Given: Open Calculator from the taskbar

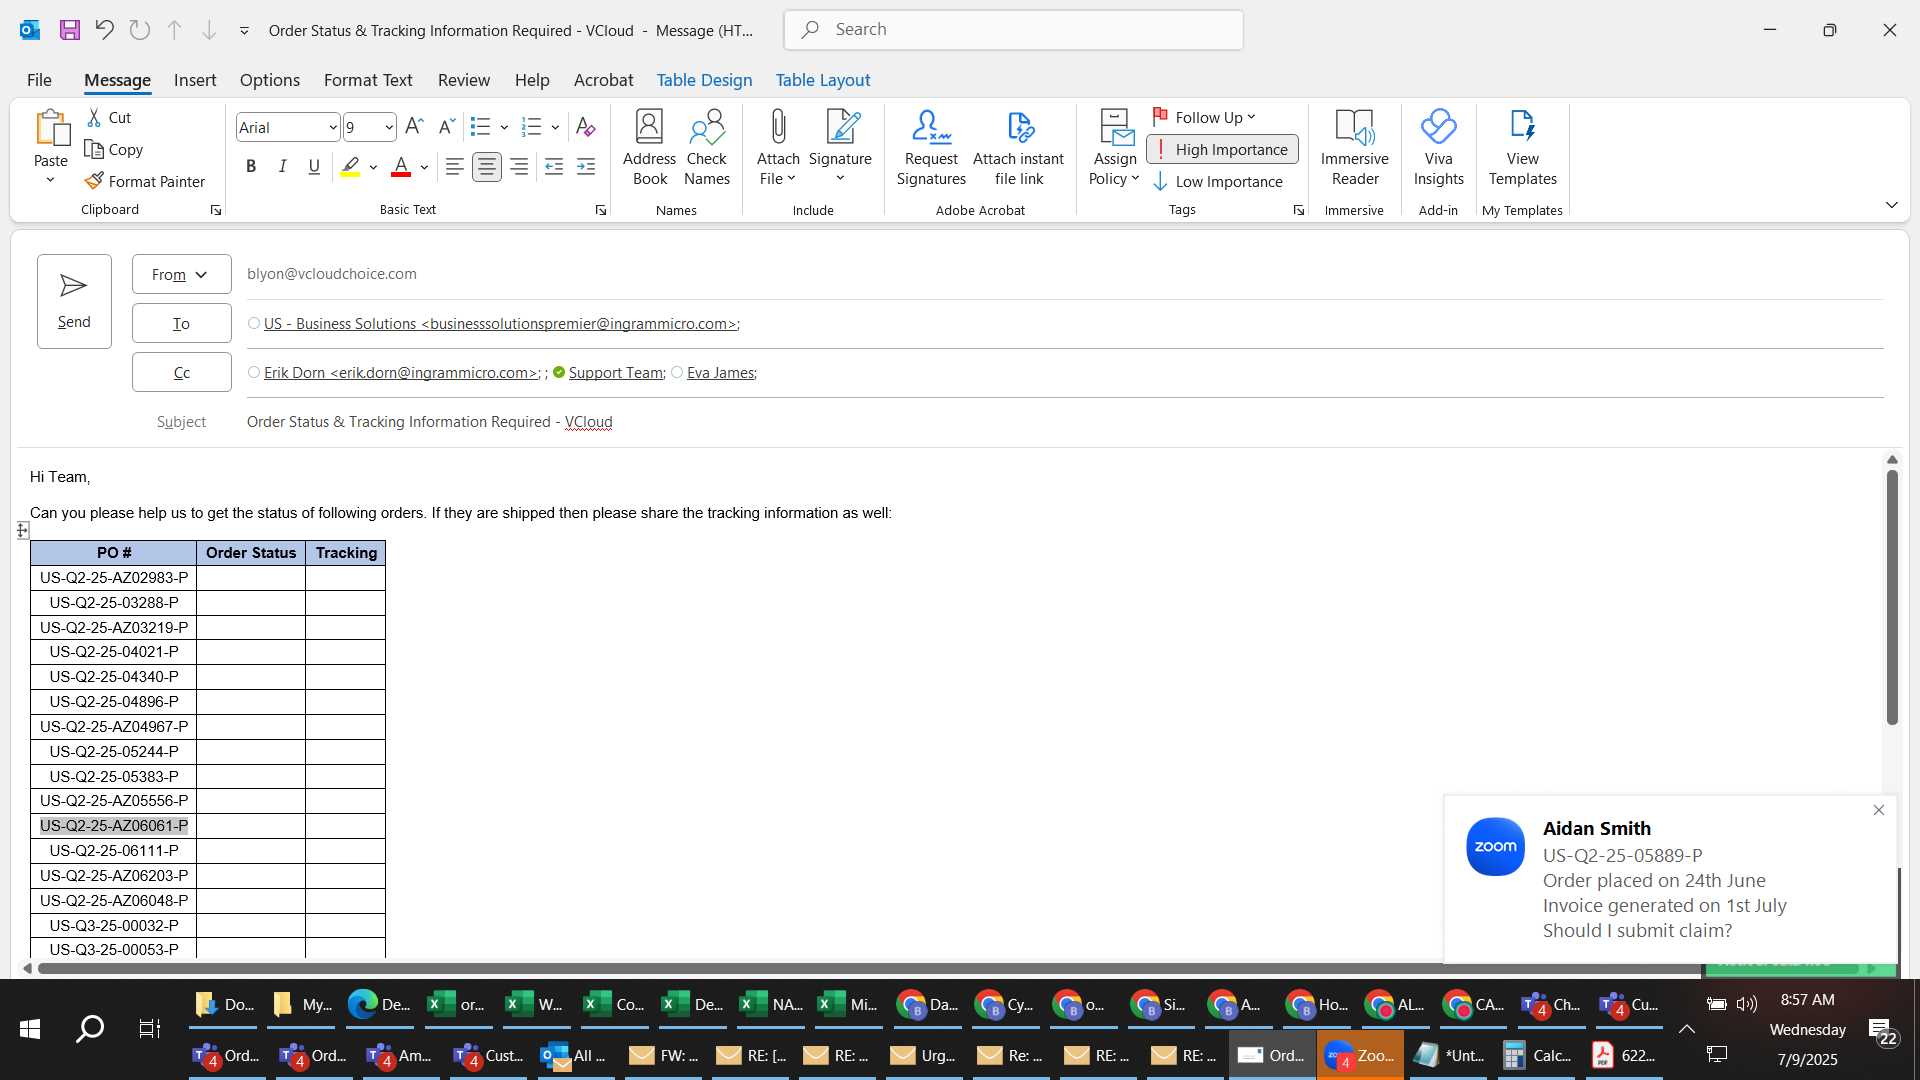Looking at the screenshot, I should click(x=1538, y=1055).
